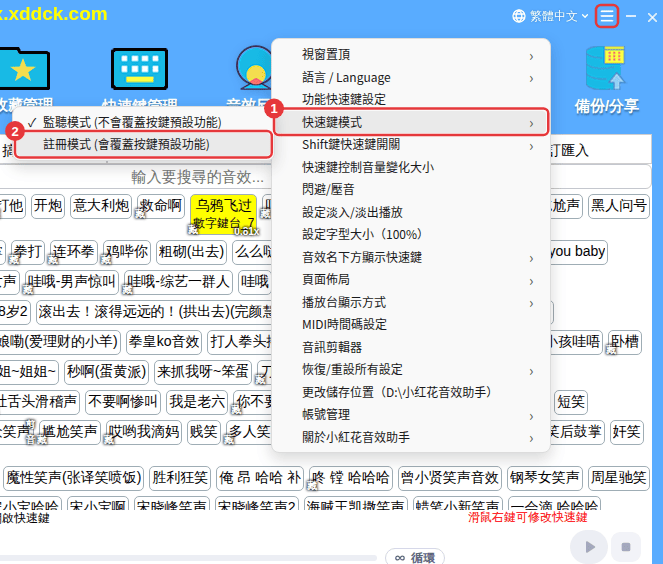Open the hamburger main menu icon

607,16
